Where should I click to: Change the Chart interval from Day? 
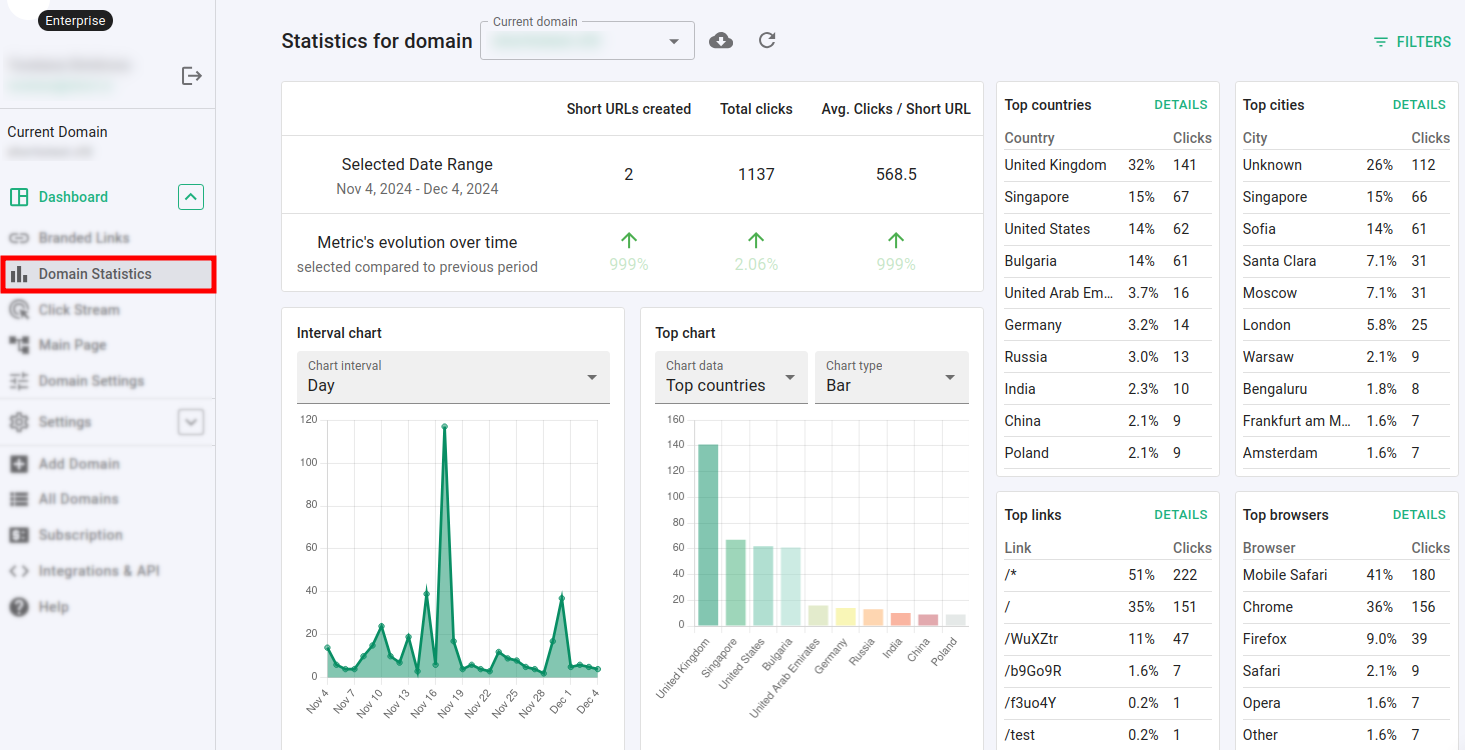(453, 377)
